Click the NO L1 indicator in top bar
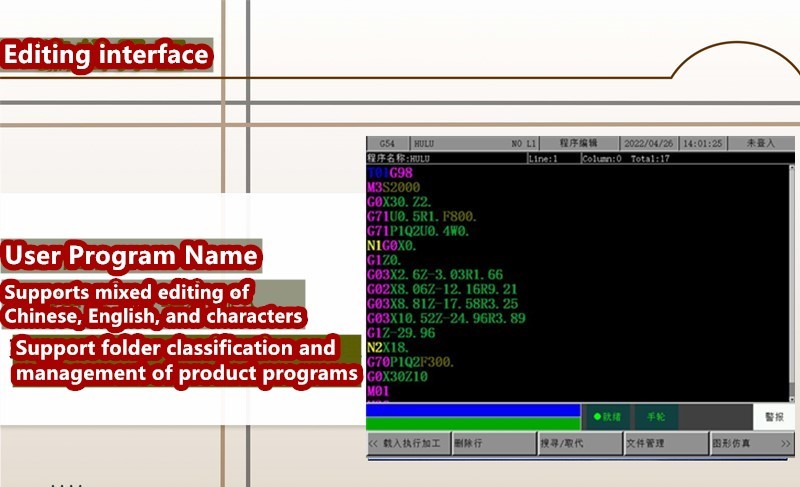Viewport: 800px width, 487px height. [x=523, y=144]
